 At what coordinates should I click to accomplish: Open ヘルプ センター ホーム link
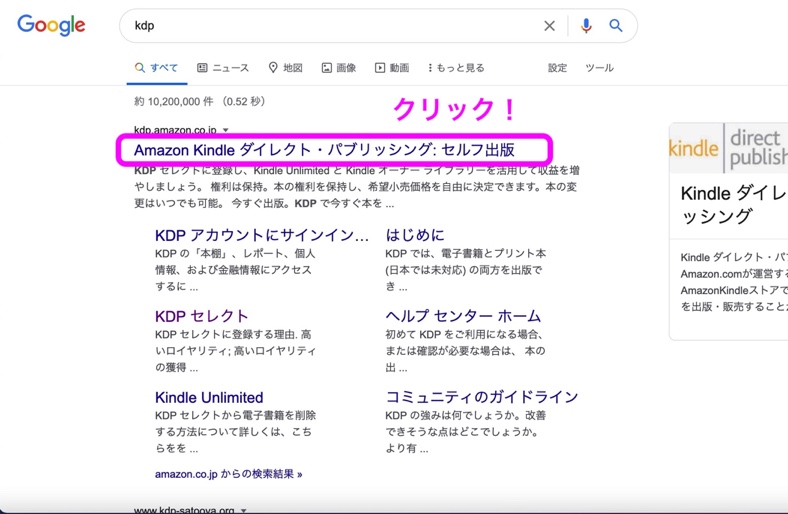tap(463, 316)
